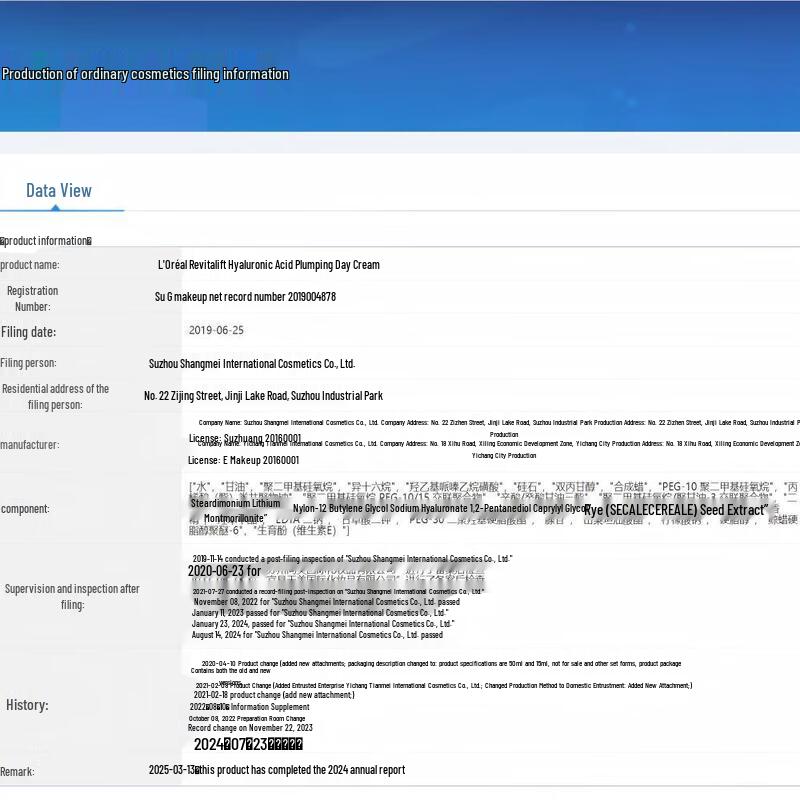The height and width of the screenshot is (800, 800).
Task: Click the Rye (SECALECEREALE) Seed Extract ingredient
Action: 676,510
